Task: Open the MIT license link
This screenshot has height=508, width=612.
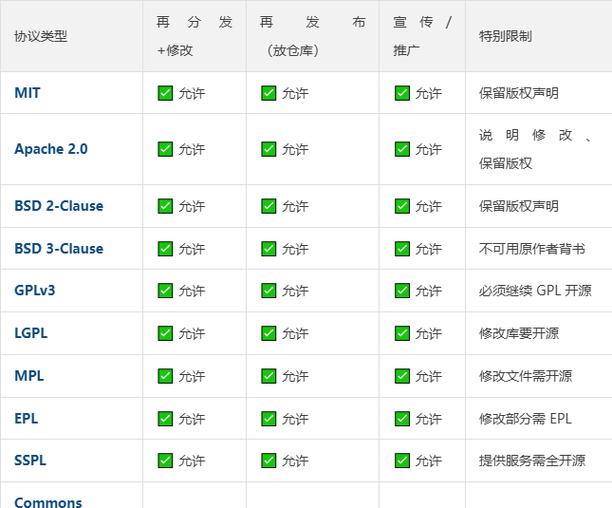Action: point(27,93)
